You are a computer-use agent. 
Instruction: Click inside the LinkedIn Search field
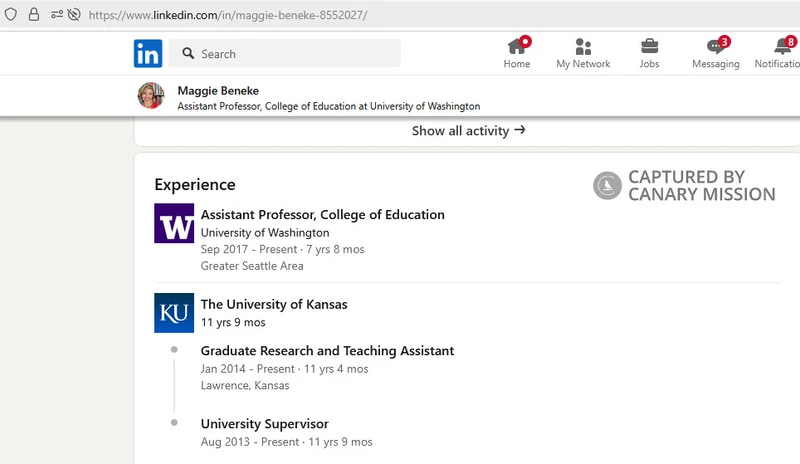point(285,54)
